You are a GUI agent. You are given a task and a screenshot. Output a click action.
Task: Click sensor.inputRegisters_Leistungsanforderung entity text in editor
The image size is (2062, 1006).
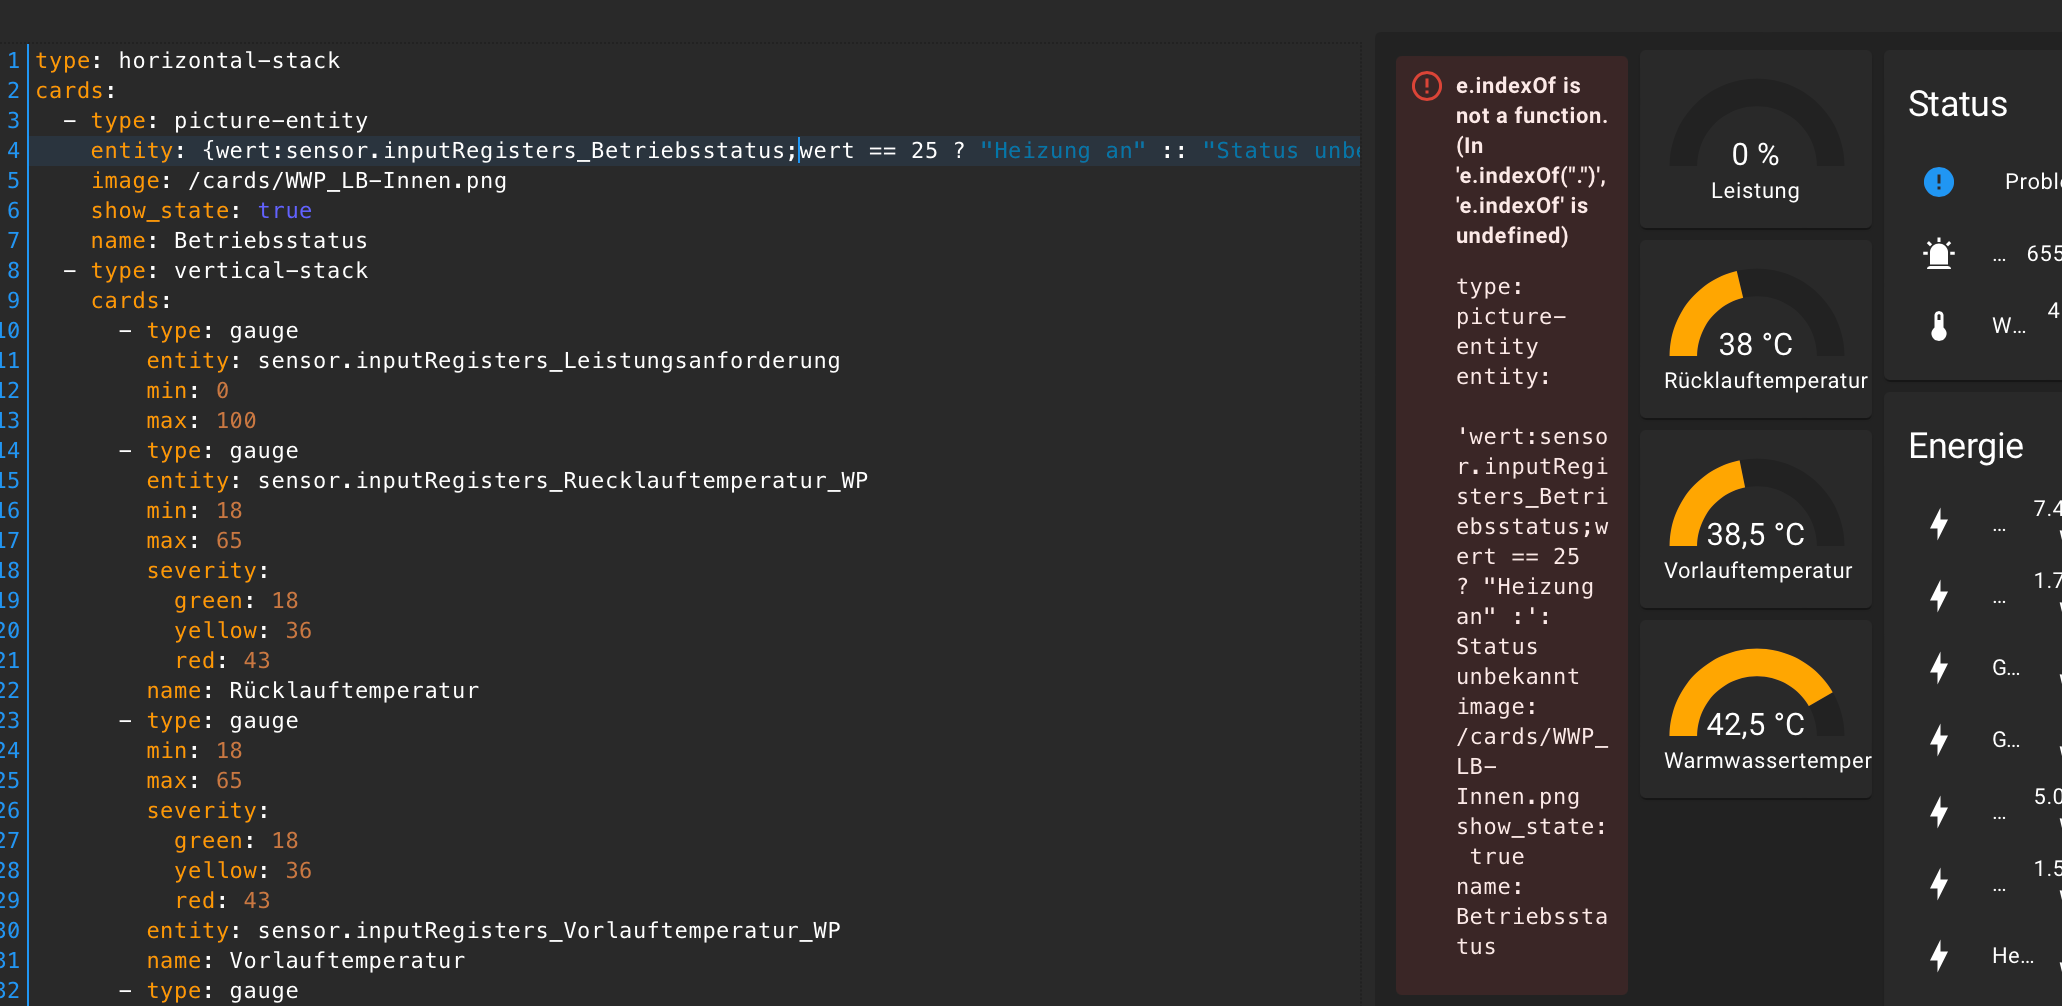pyautogui.click(x=548, y=361)
